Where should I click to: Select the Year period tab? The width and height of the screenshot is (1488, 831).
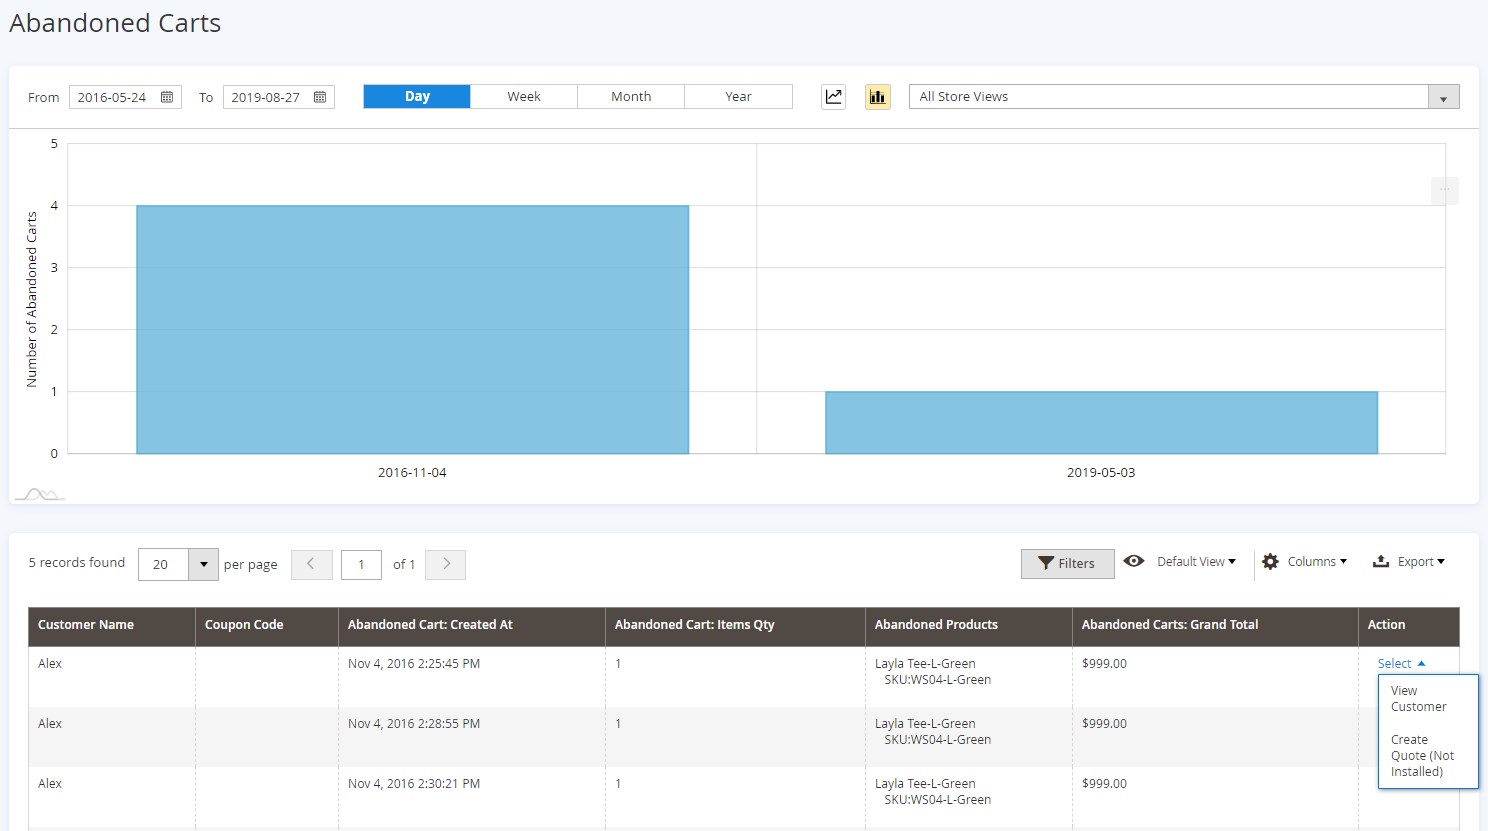click(x=738, y=96)
